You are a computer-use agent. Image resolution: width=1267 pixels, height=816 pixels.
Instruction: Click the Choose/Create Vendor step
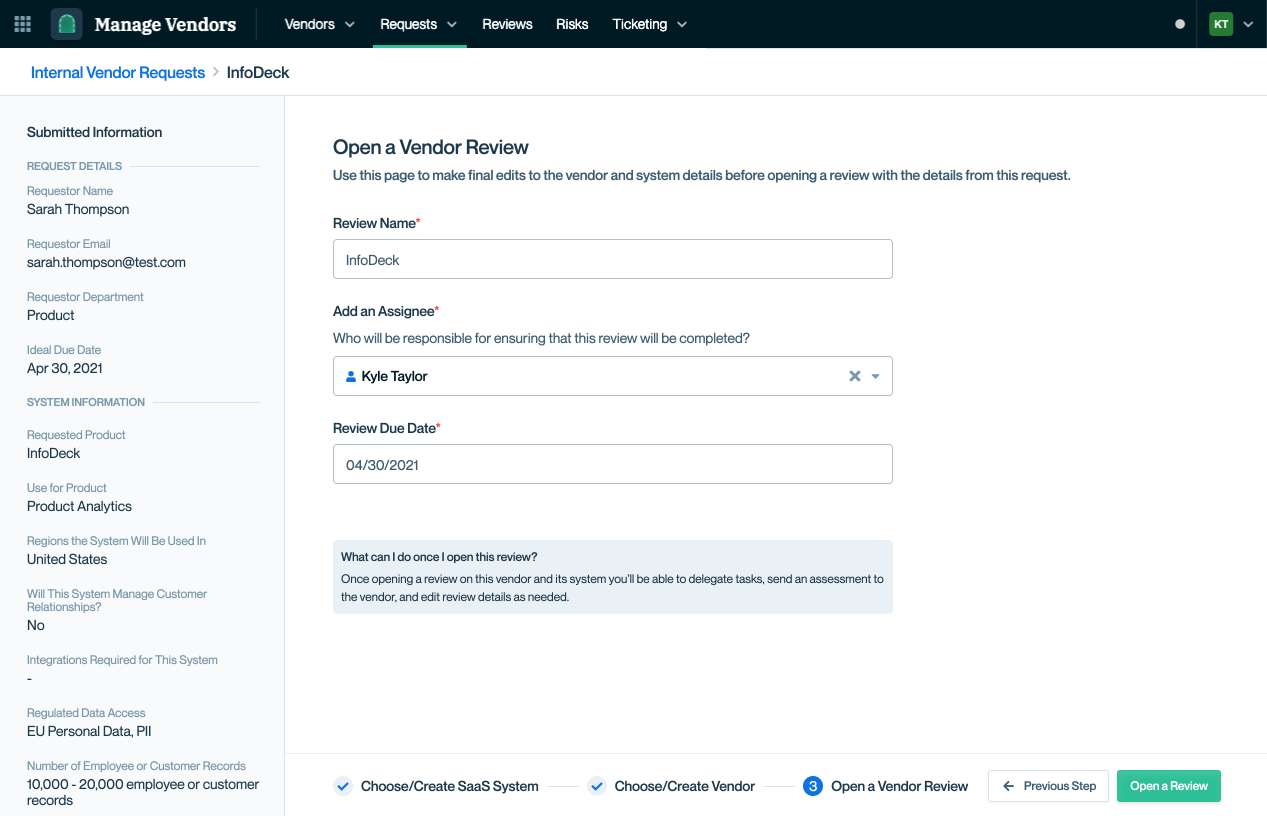[x=685, y=786]
